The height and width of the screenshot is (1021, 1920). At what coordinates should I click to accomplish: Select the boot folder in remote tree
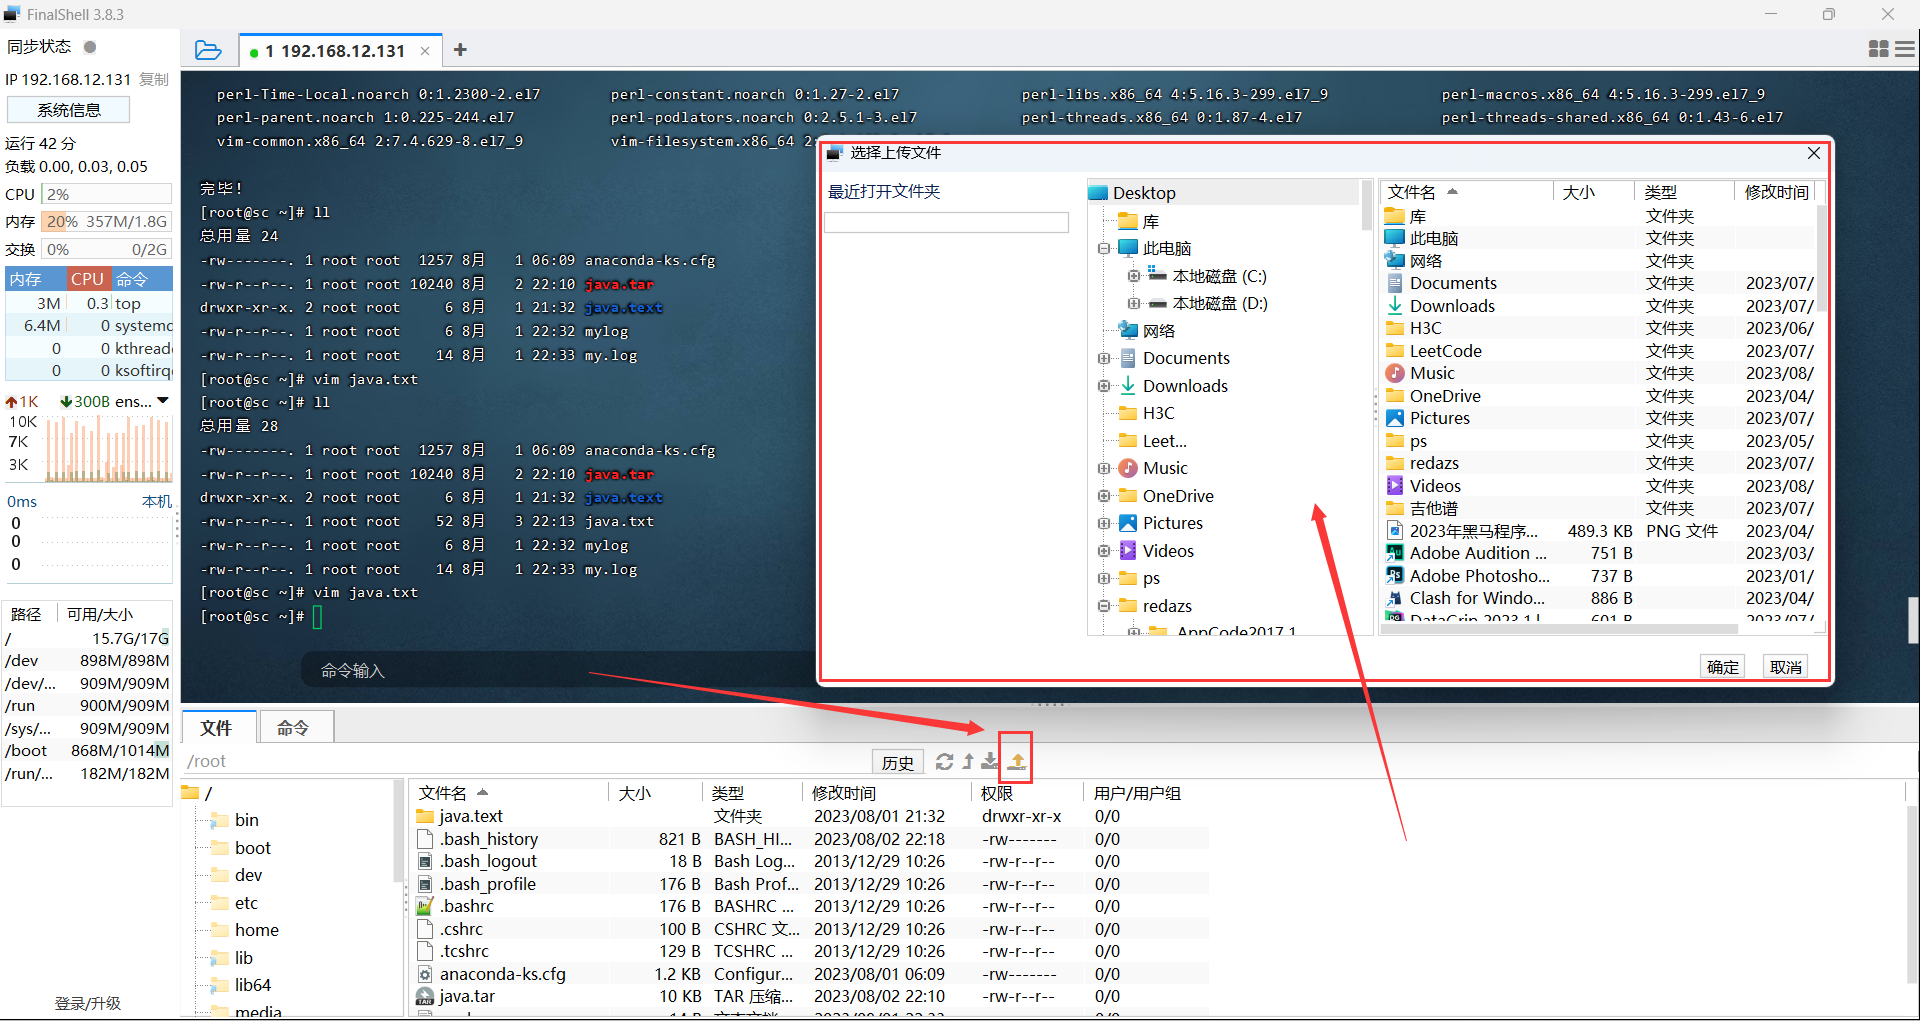242,848
